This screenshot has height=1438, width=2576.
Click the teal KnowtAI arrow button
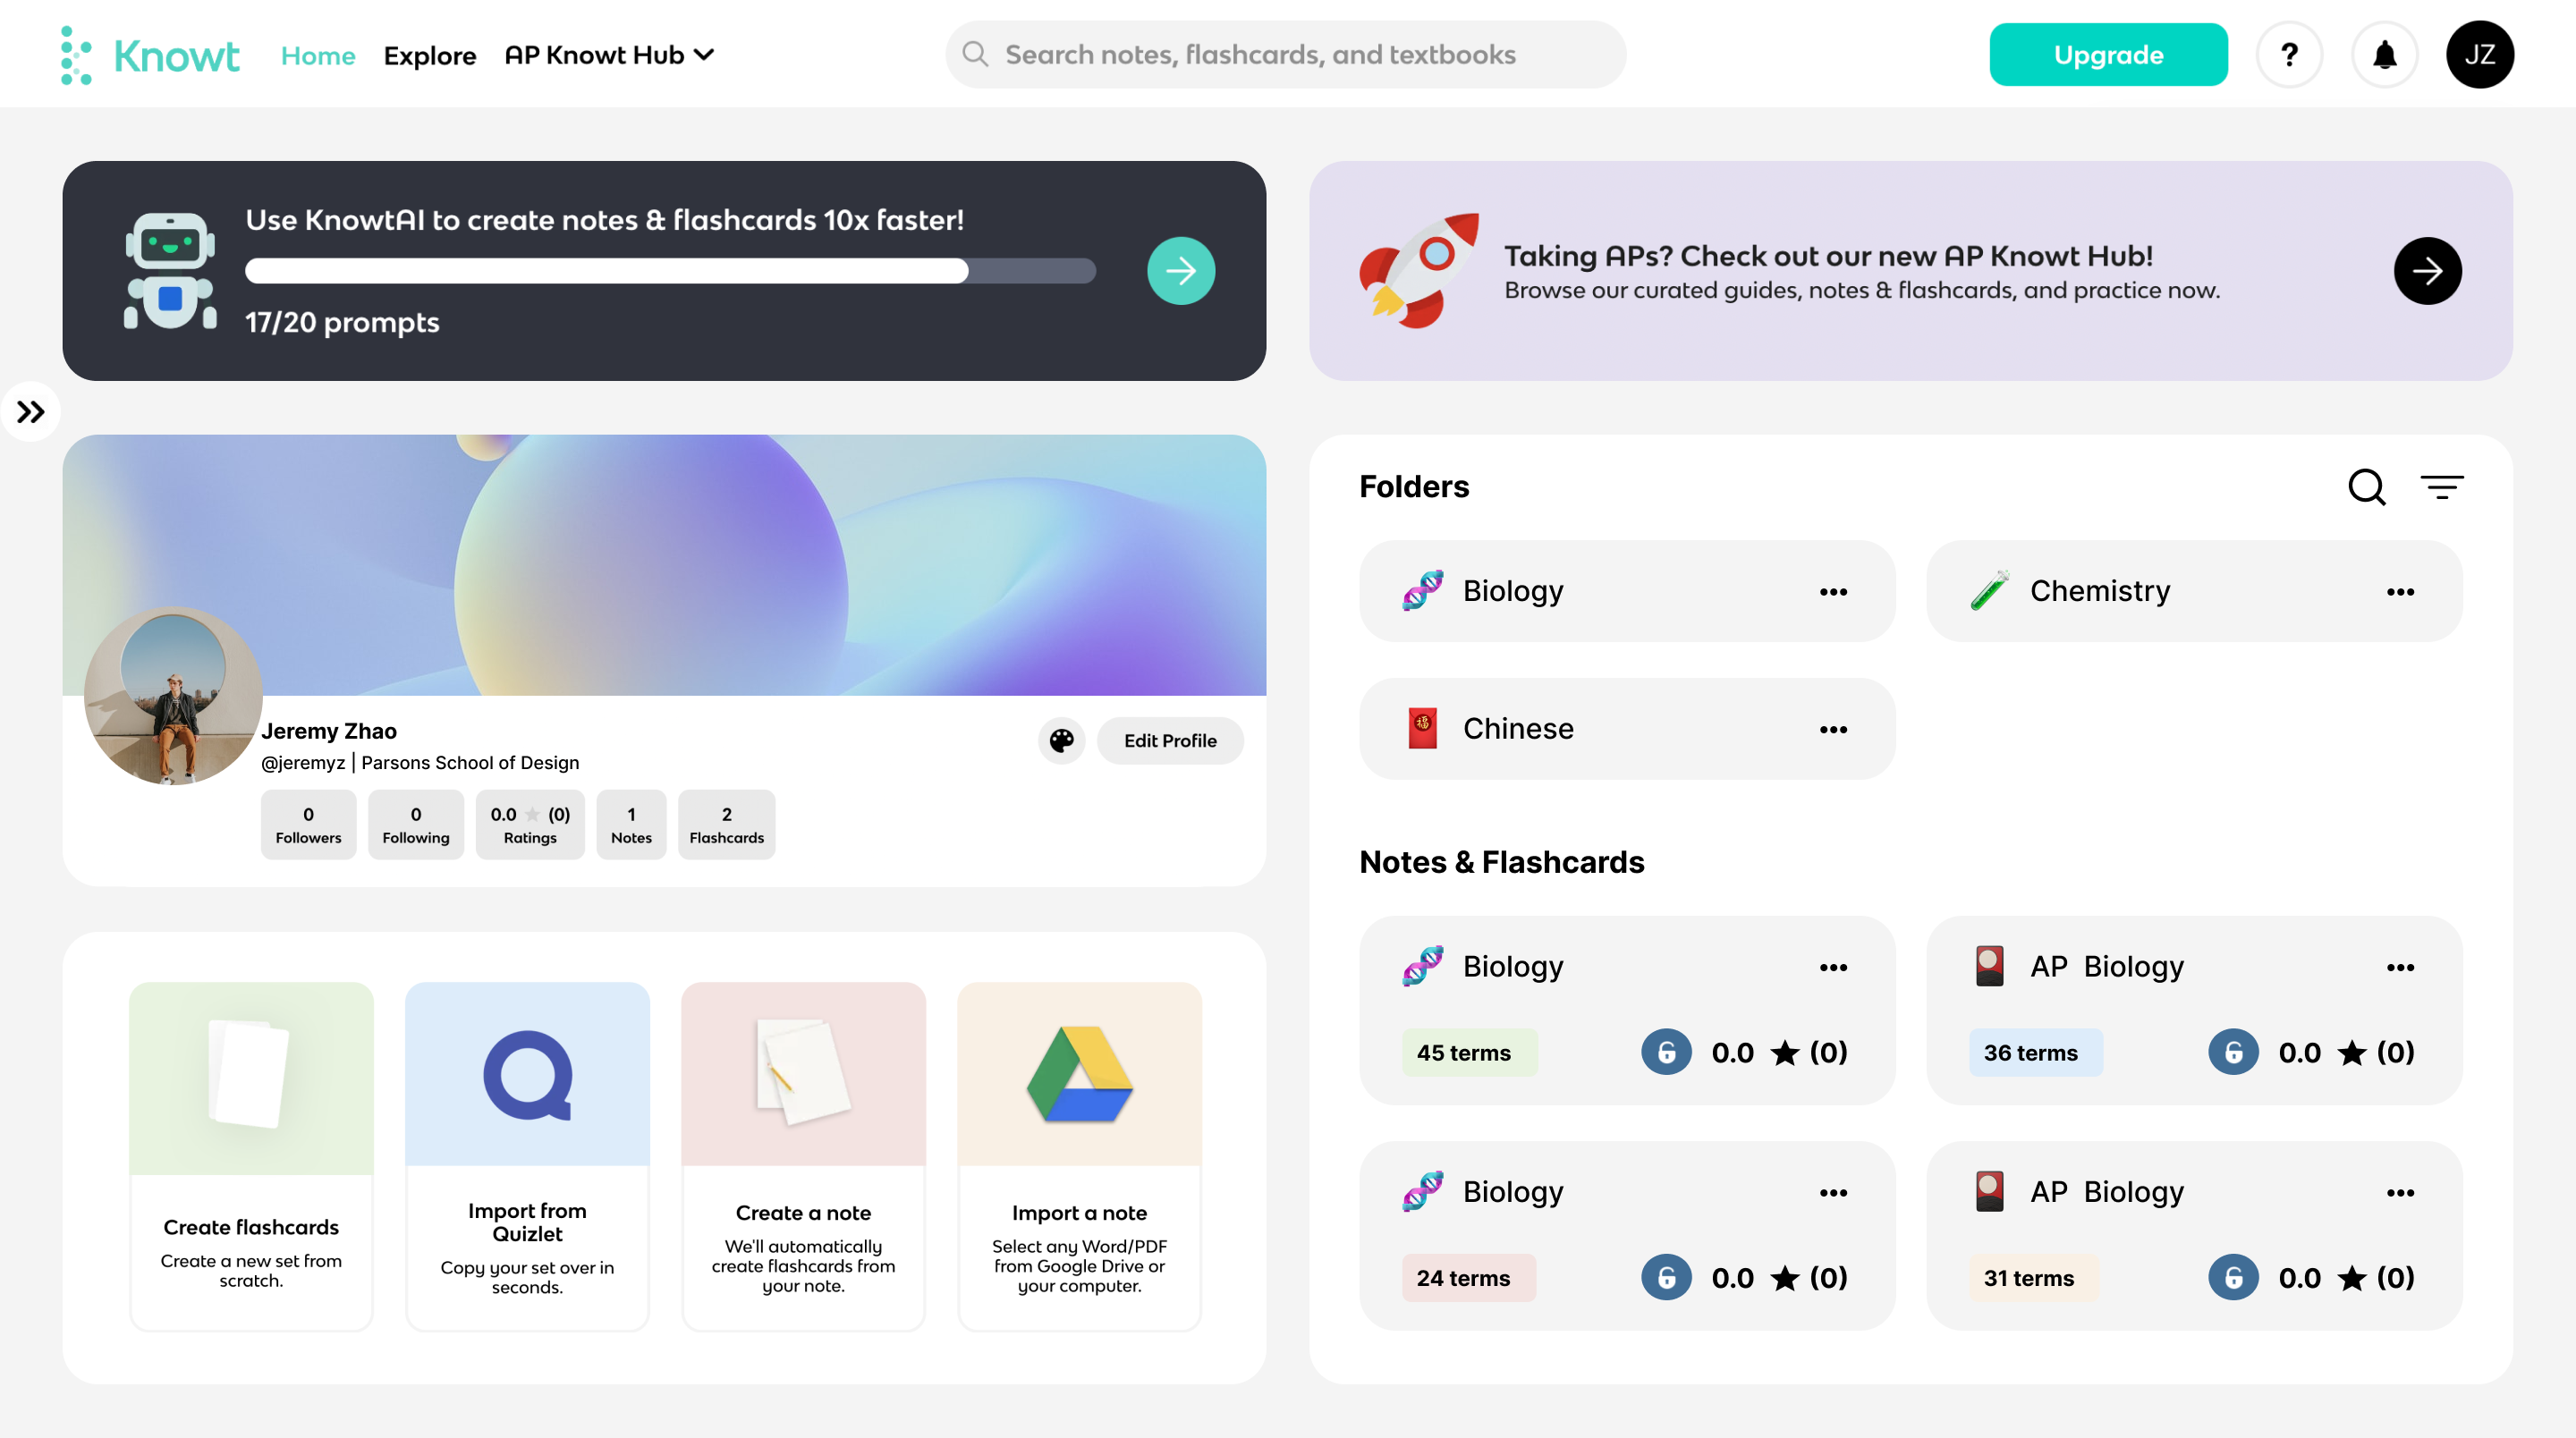point(1180,271)
